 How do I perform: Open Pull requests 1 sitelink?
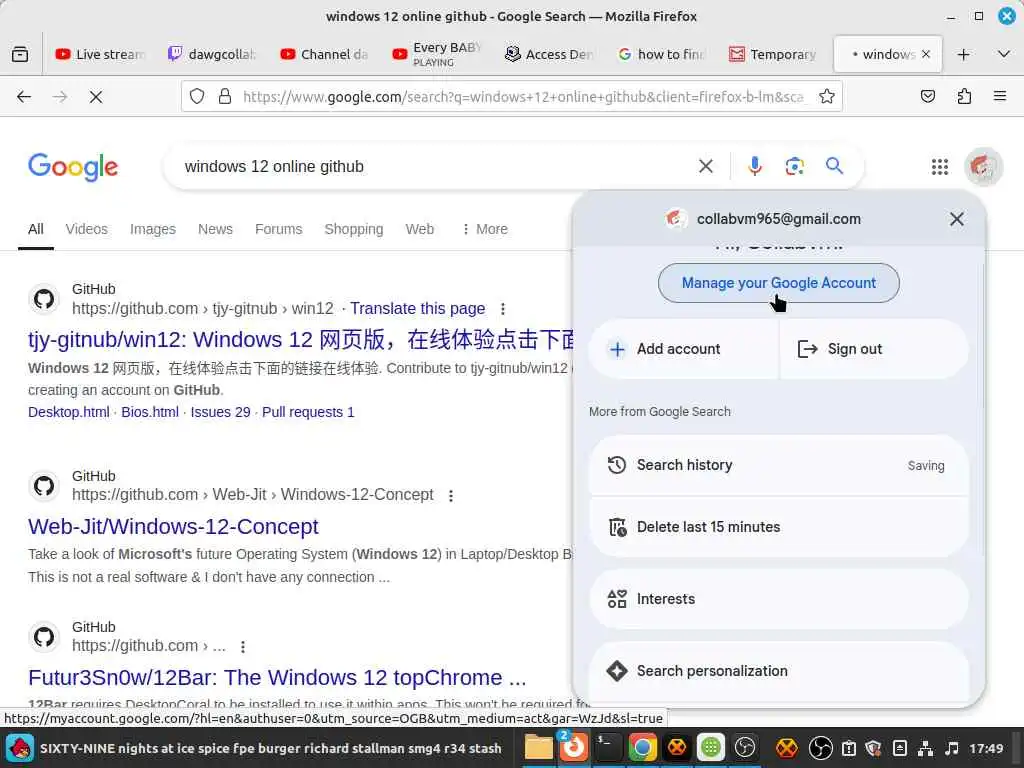pyautogui.click(x=308, y=412)
